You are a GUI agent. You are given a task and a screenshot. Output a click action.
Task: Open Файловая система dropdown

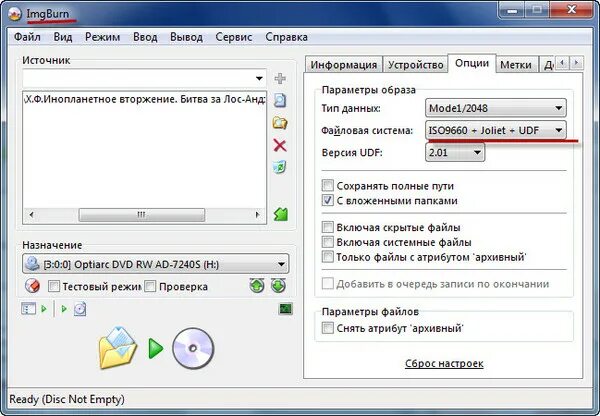(x=496, y=130)
